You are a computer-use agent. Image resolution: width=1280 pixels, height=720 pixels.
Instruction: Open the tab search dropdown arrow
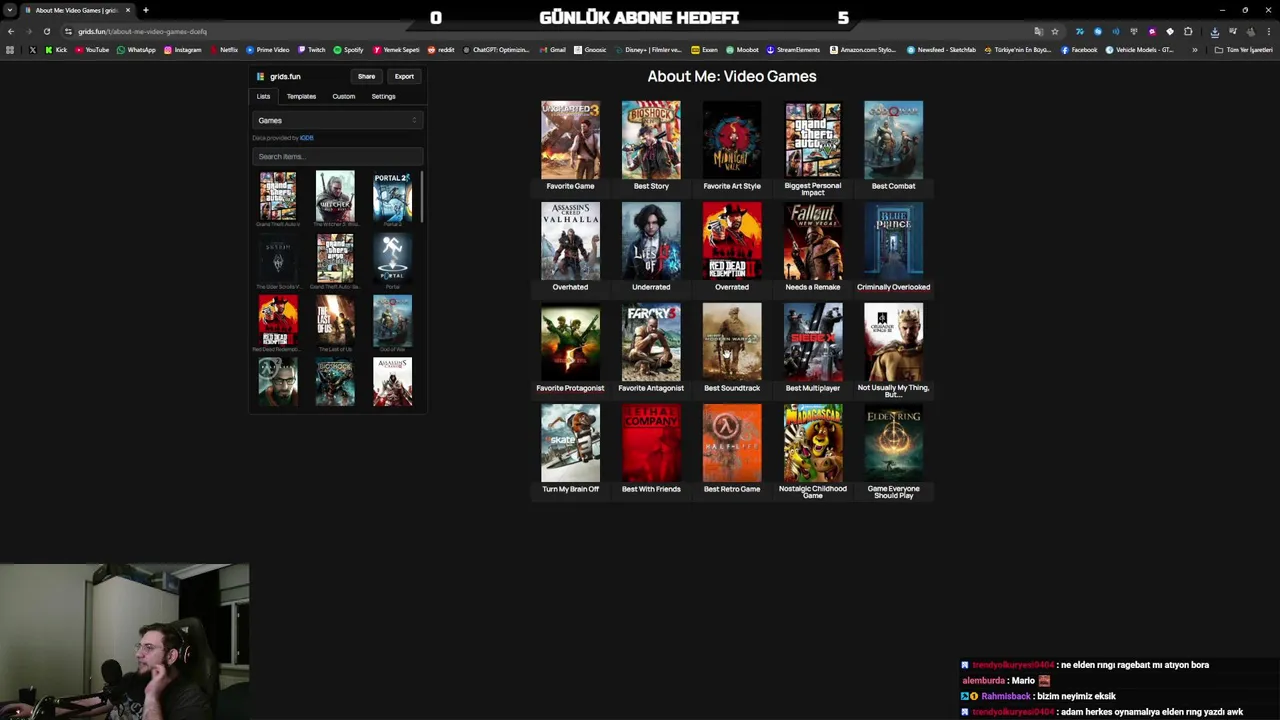[x=10, y=10]
